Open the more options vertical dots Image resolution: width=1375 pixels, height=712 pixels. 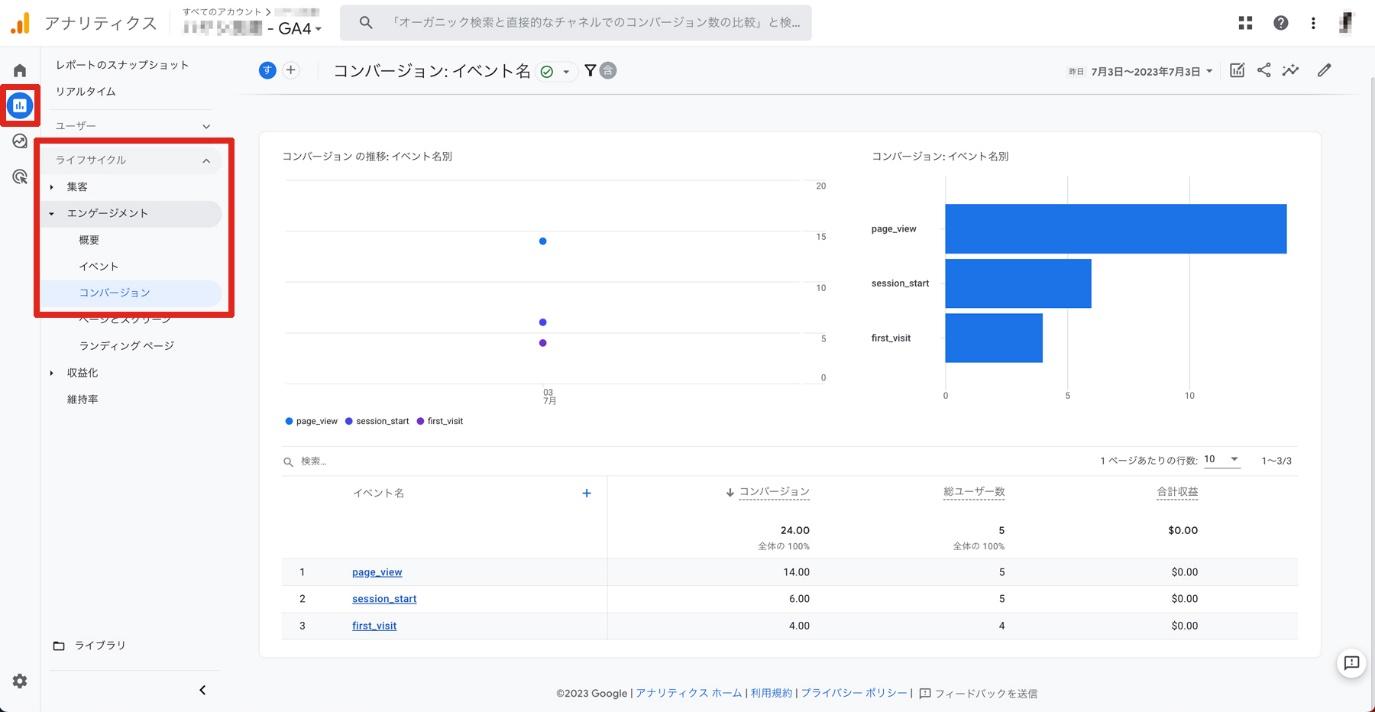1313,22
